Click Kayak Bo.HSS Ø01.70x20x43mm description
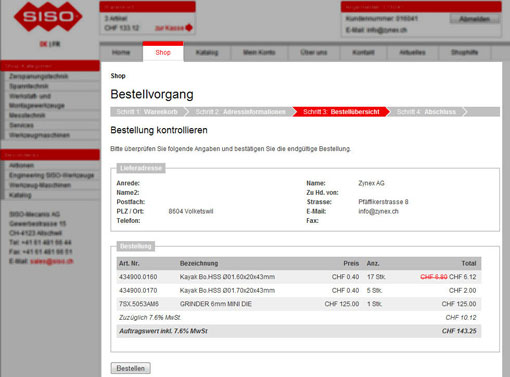Screen dimensions: 510x377 tap(227, 291)
